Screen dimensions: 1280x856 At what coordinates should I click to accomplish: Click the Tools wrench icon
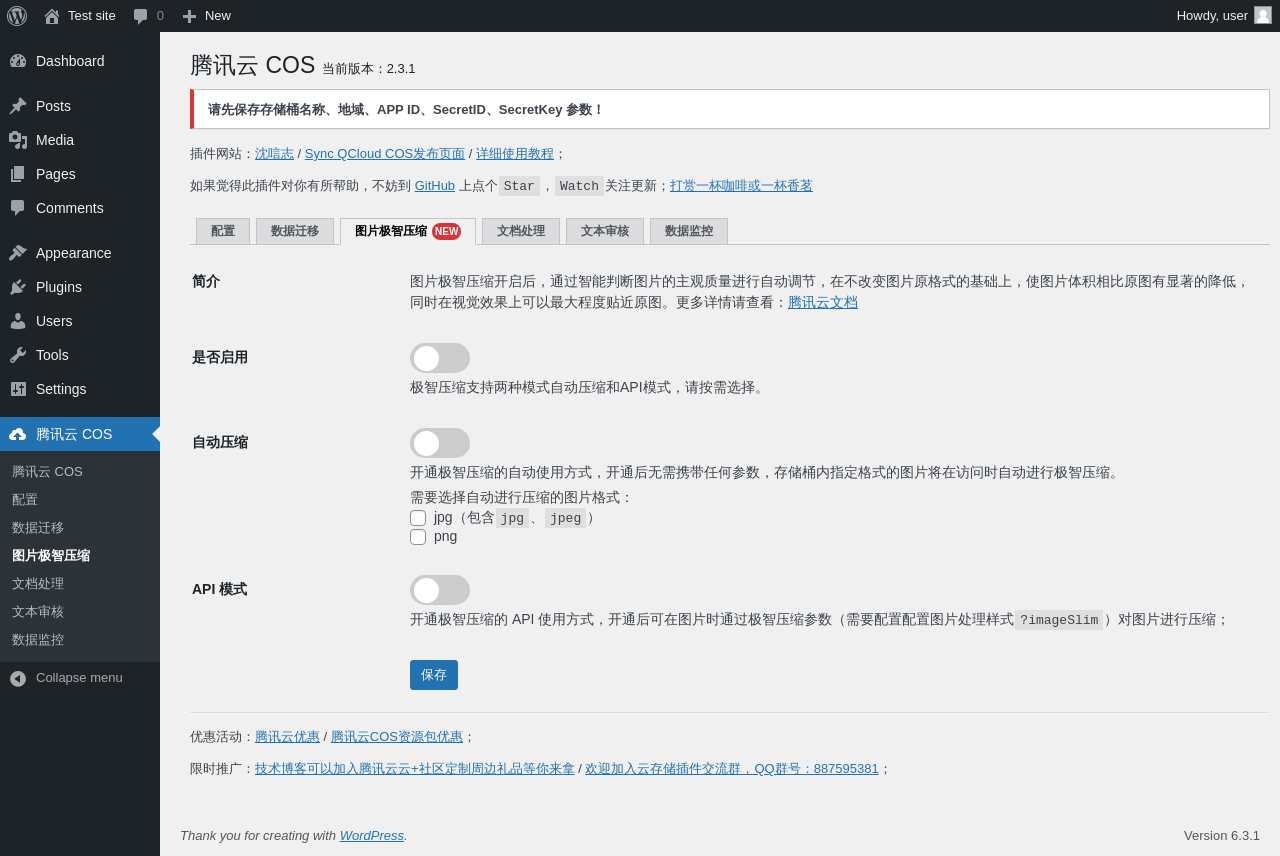(18, 355)
